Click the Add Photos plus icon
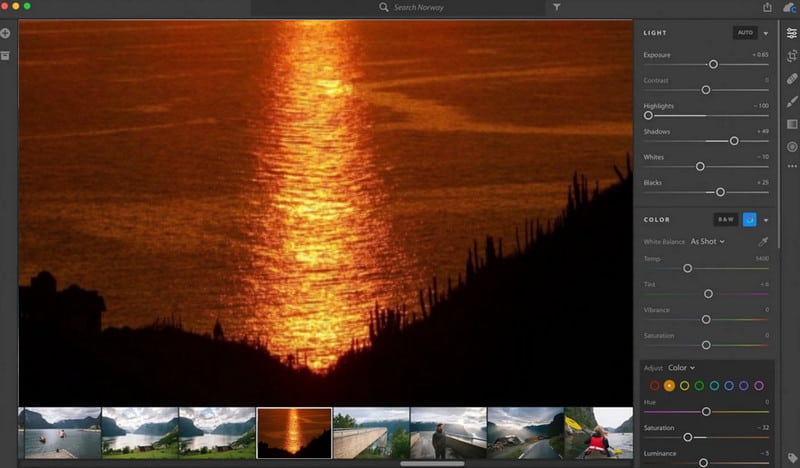Image resolution: width=800 pixels, height=468 pixels. click(6, 33)
